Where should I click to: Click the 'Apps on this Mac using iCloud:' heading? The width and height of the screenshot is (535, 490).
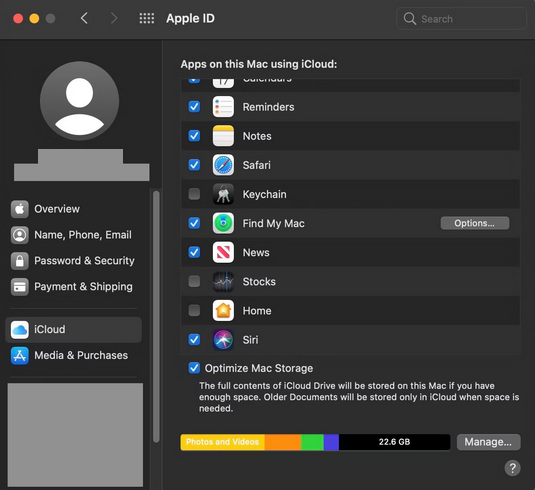tap(259, 64)
